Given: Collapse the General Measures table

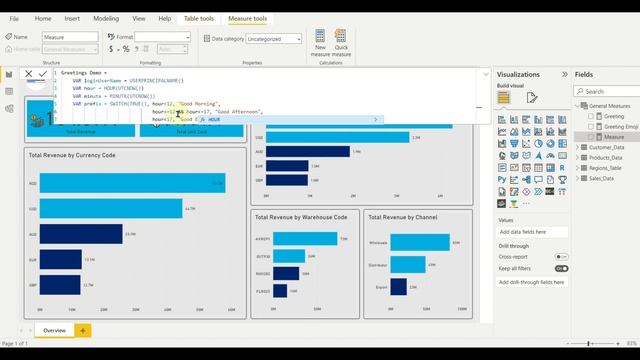Looking at the screenshot, I should point(578,106).
